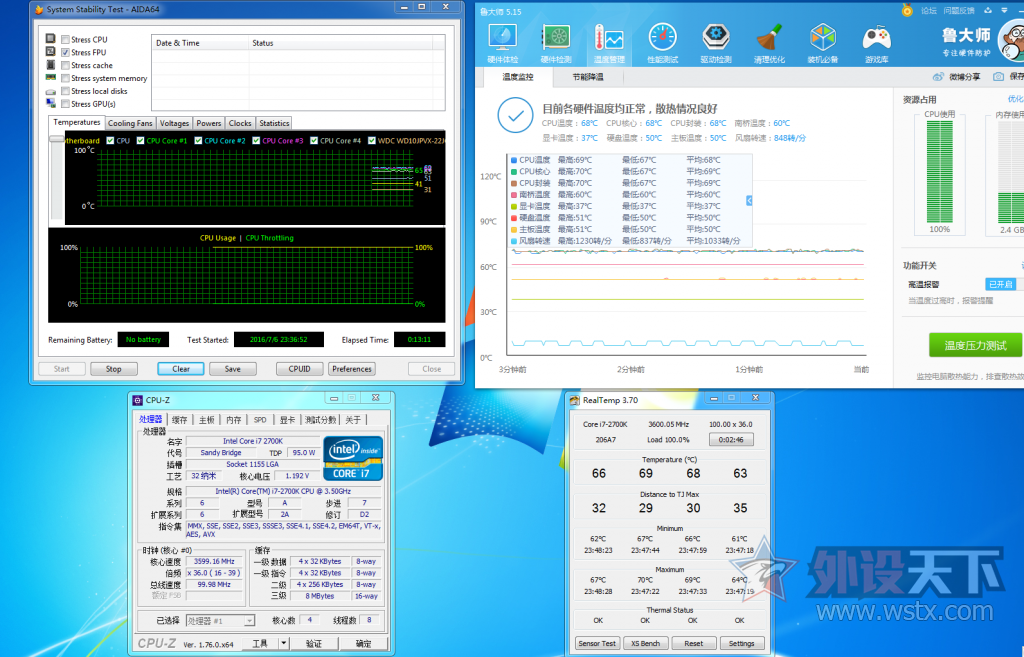Click the disk drive icon beside Stress local disks
1024x657 pixels.
click(51, 91)
